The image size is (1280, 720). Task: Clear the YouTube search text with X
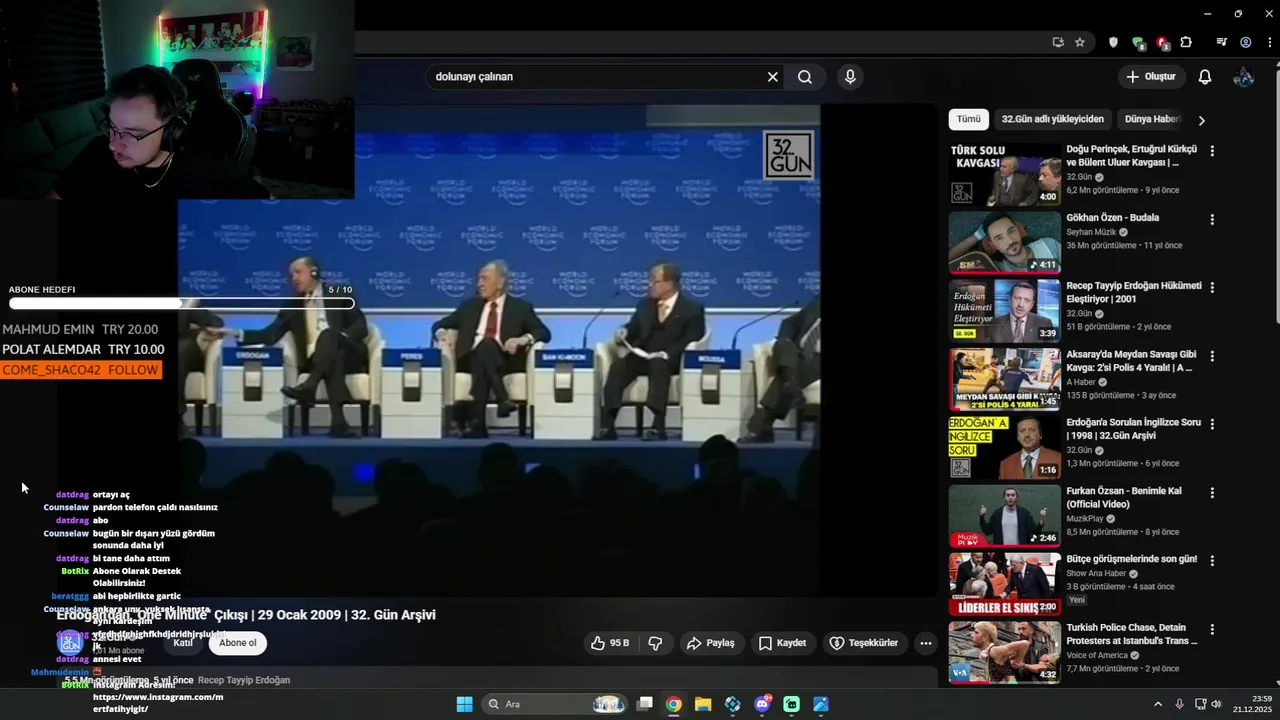[772, 77]
